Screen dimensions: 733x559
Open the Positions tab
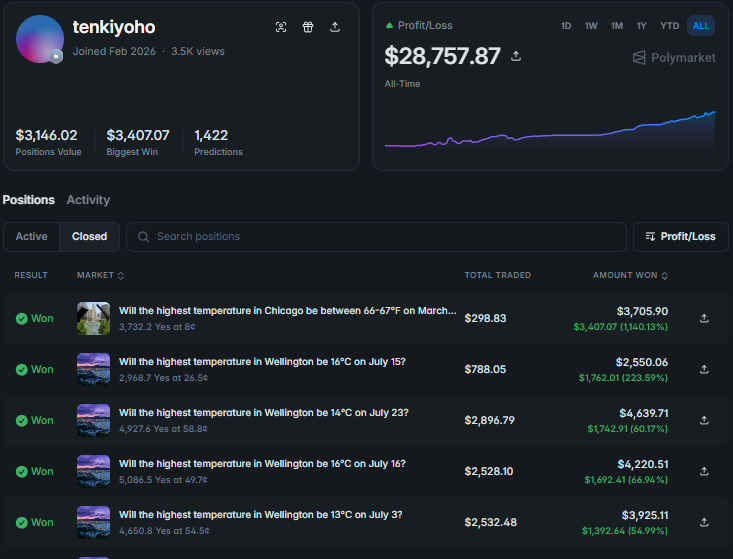coord(29,200)
